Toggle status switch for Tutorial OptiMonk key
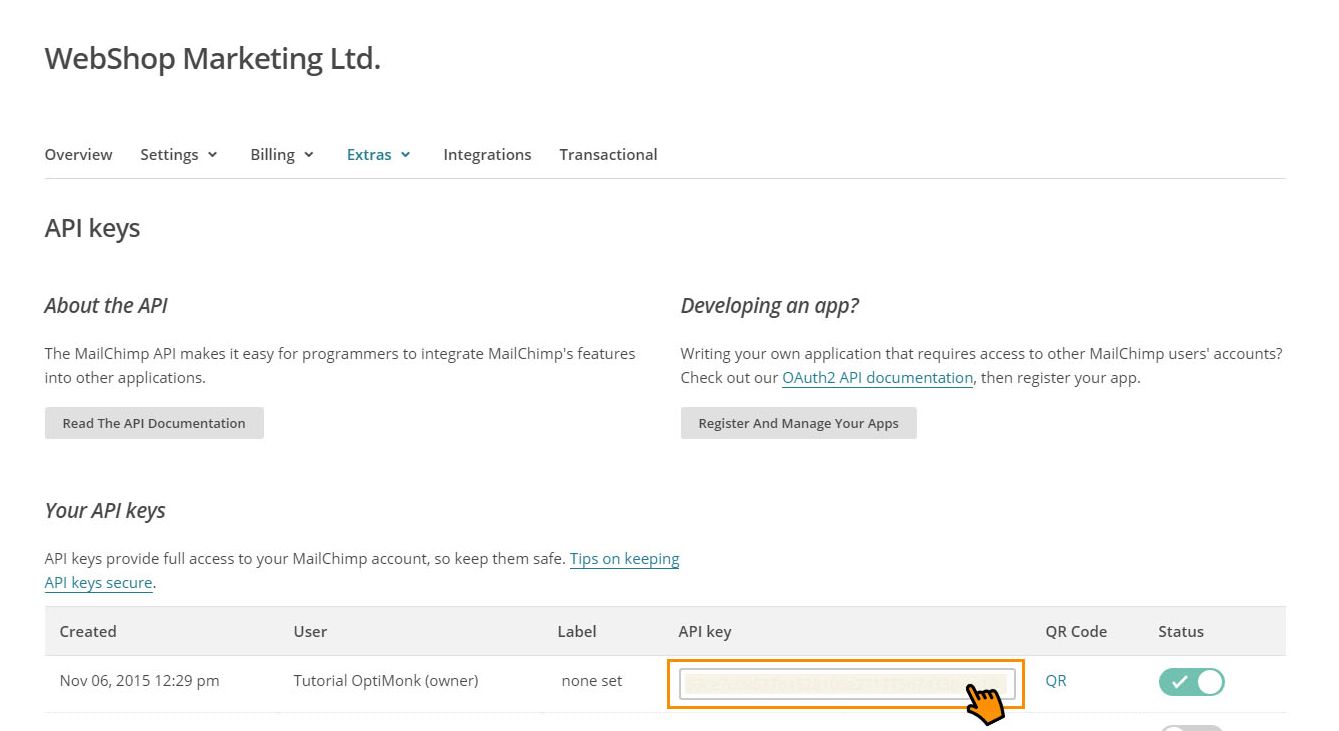This screenshot has height=731, width=1339. [1191, 682]
